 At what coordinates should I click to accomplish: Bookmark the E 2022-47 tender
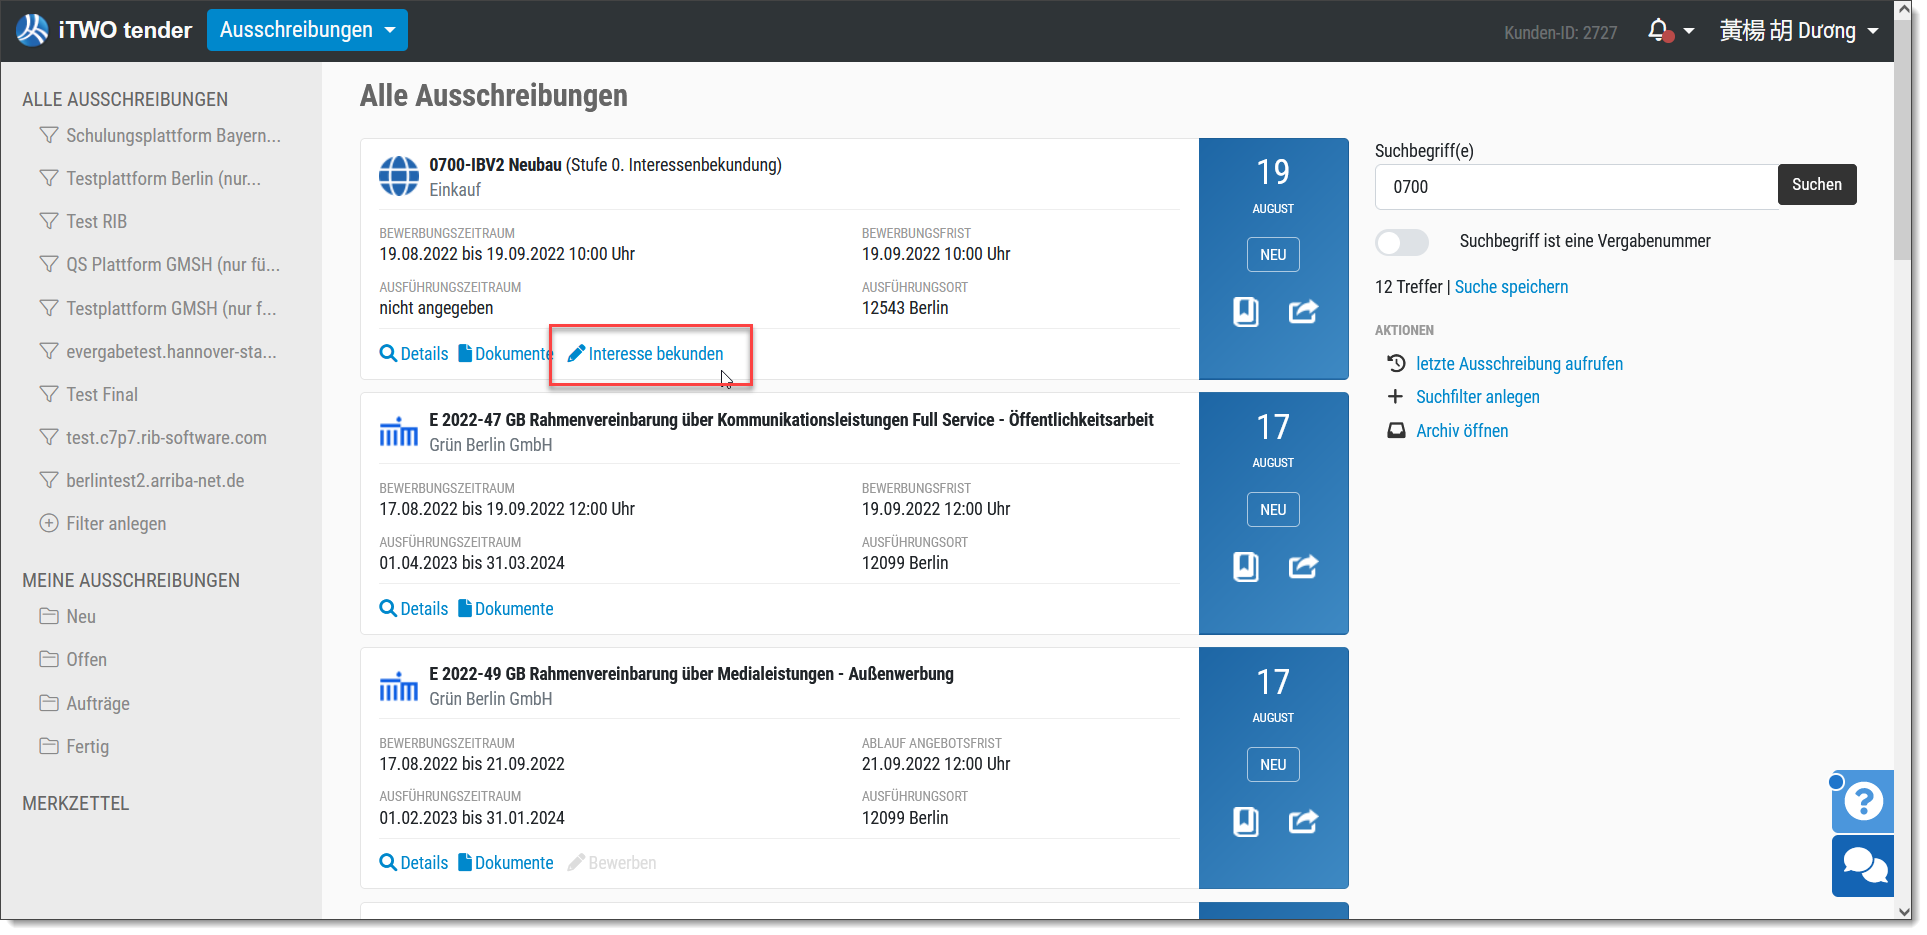coord(1246,567)
